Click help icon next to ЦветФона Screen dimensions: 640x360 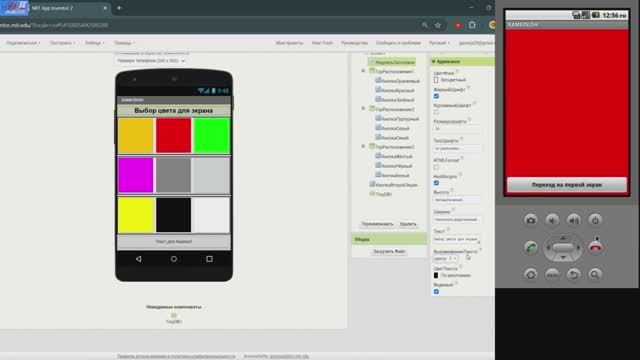click(458, 72)
